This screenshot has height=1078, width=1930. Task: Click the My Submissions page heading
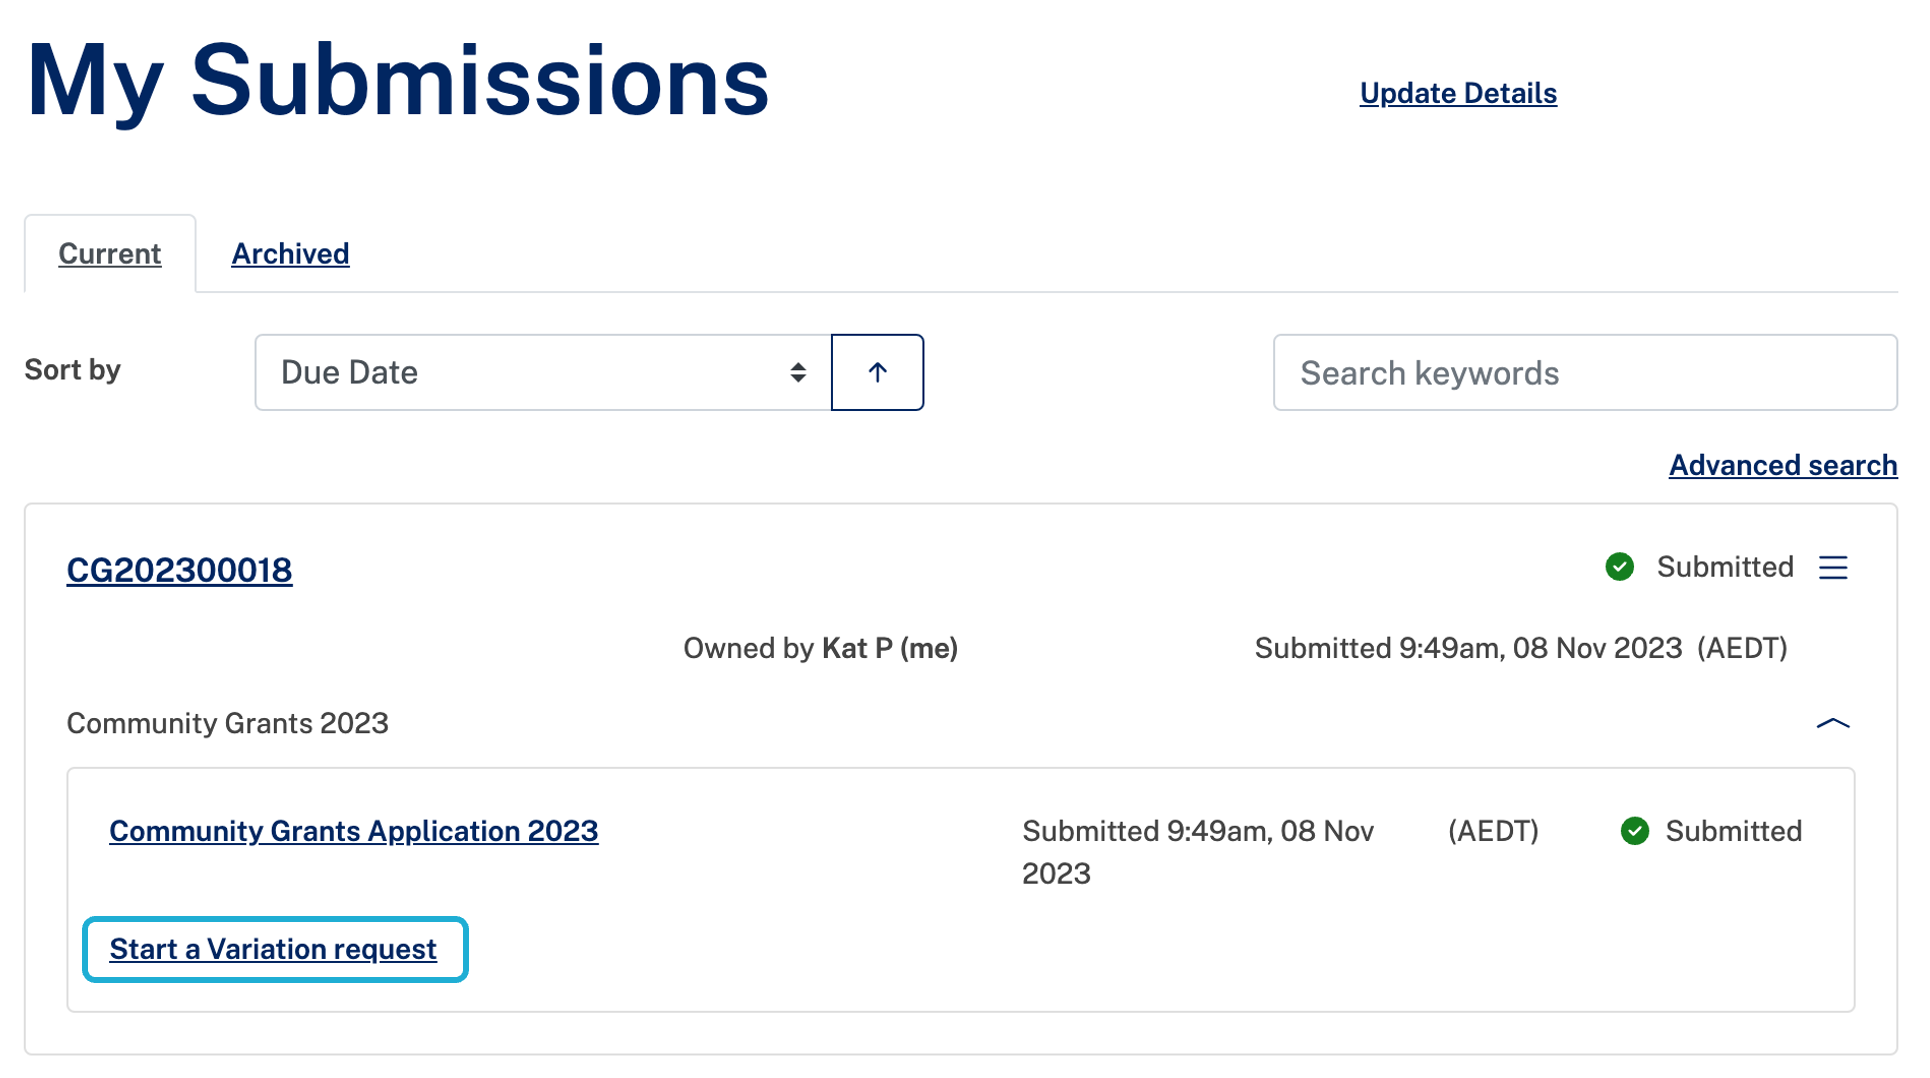pos(397,81)
